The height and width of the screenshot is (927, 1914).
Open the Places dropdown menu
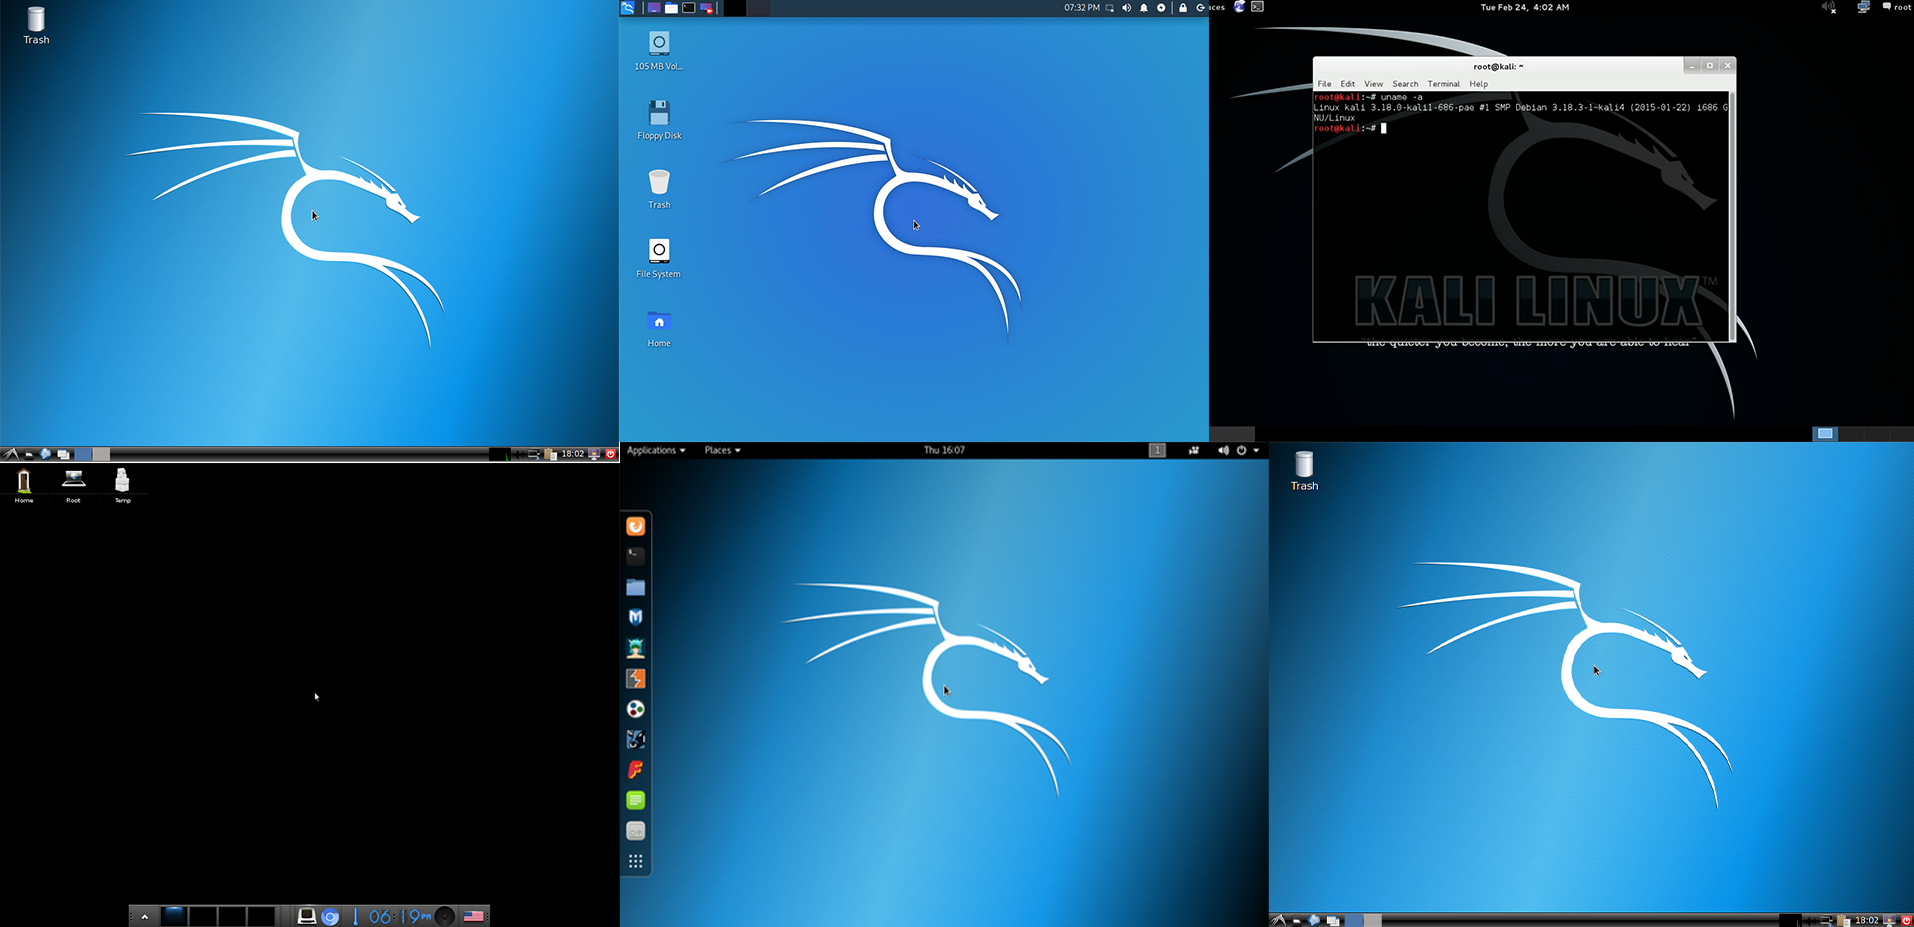coord(722,450)
